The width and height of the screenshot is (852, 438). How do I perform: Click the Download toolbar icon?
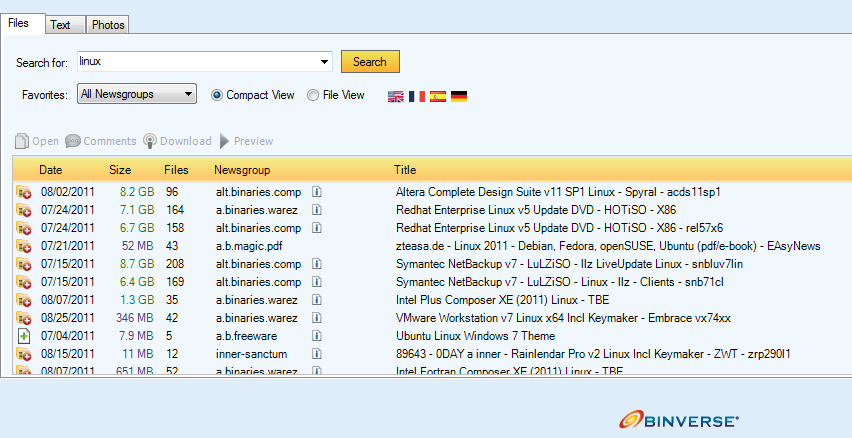pyautogui.click(x=150, y=141)
